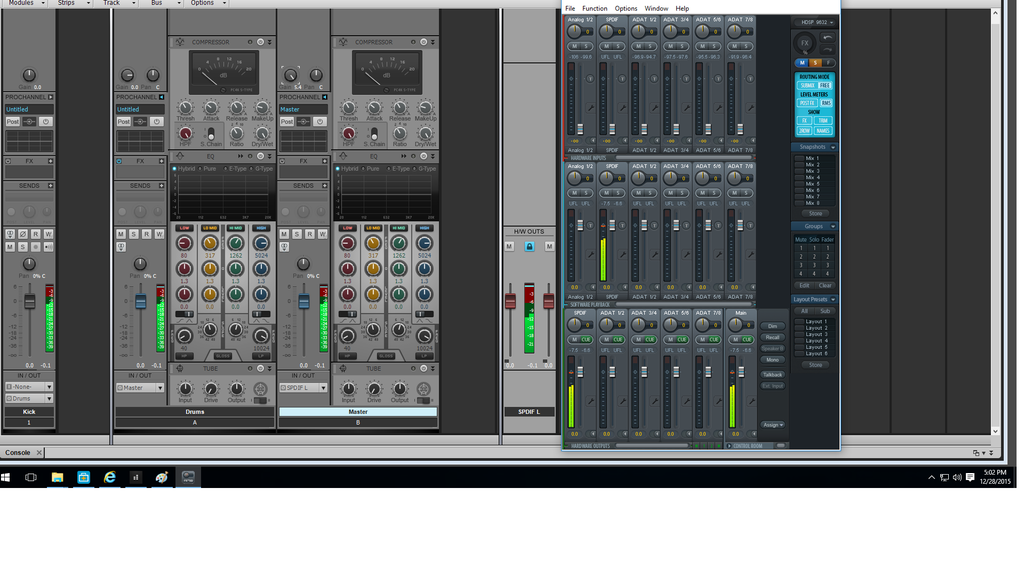The height and width of the screenshot is (576, 1024).
Task: Click the lock icon in HW OUTS
Action: click(x=529, y=246)
